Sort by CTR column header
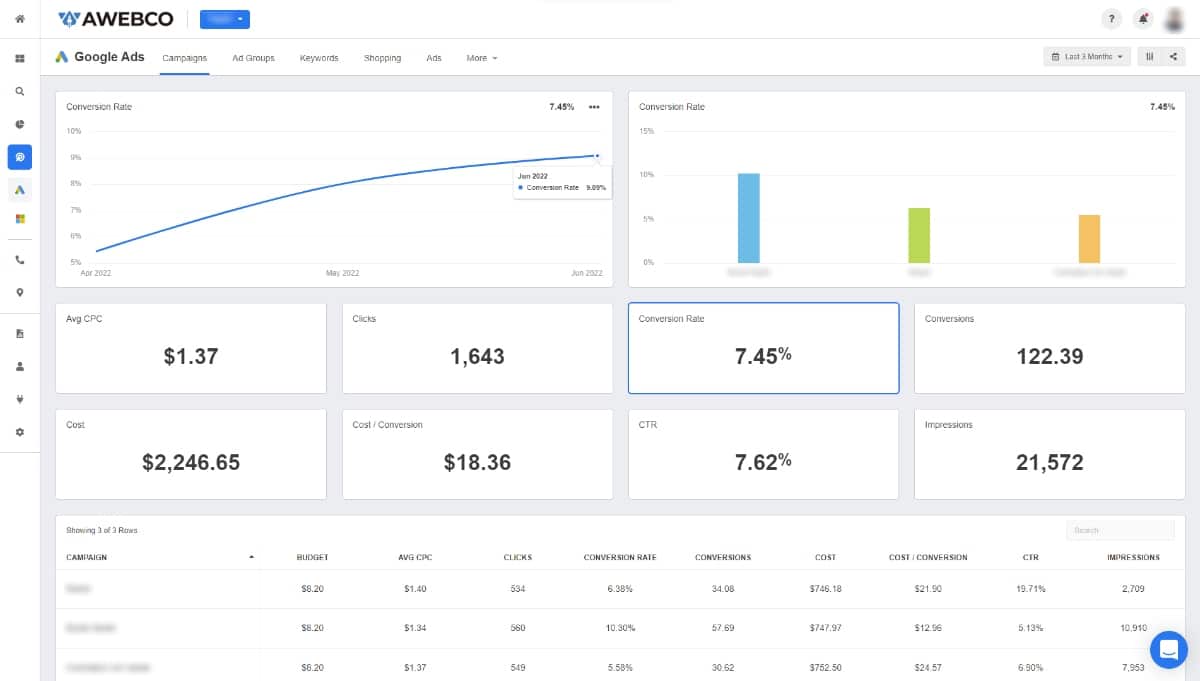1200x681 pixels. tap(1031, 557)
